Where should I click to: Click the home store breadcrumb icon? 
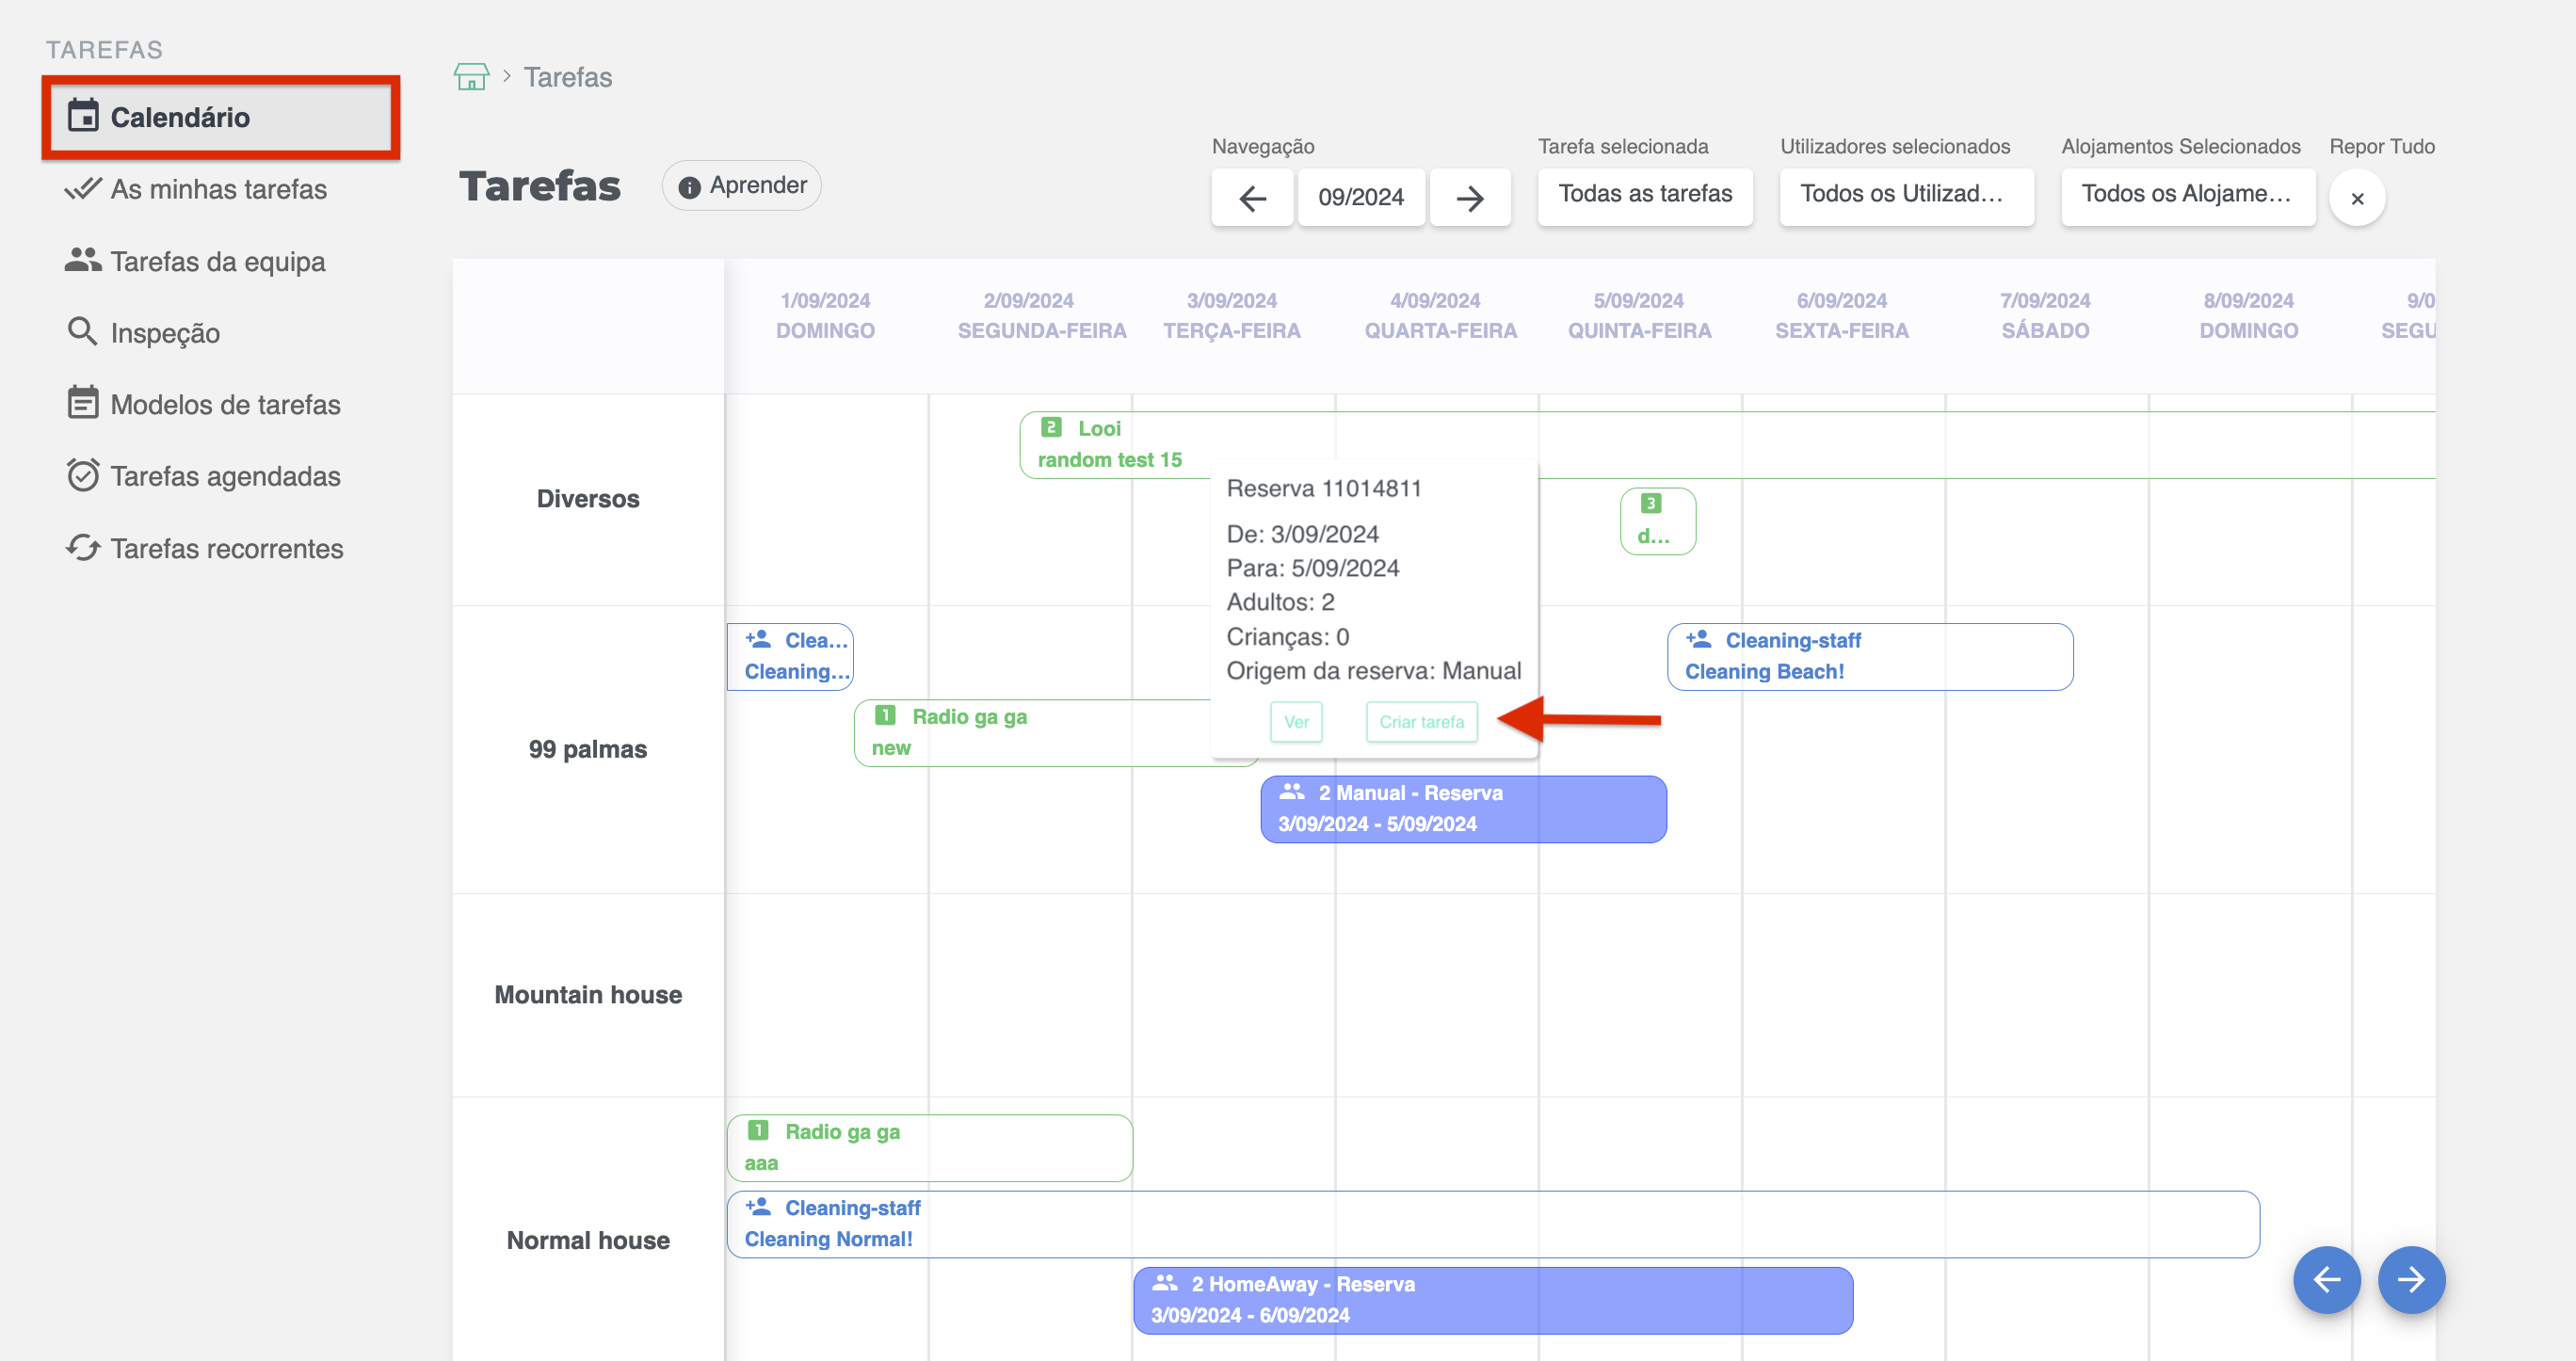(x=471, y=77)
